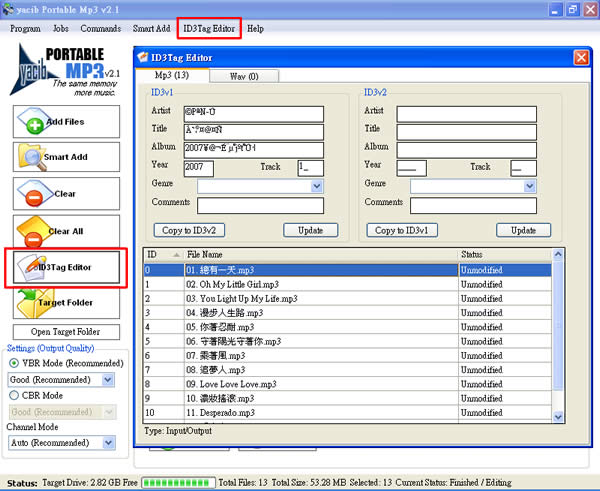The width and height of the screenshot is (600, 491).
Task: Select row 02. Oh My Little Girl.mp3
Action: pyautogui.click(x=348, y=284)
